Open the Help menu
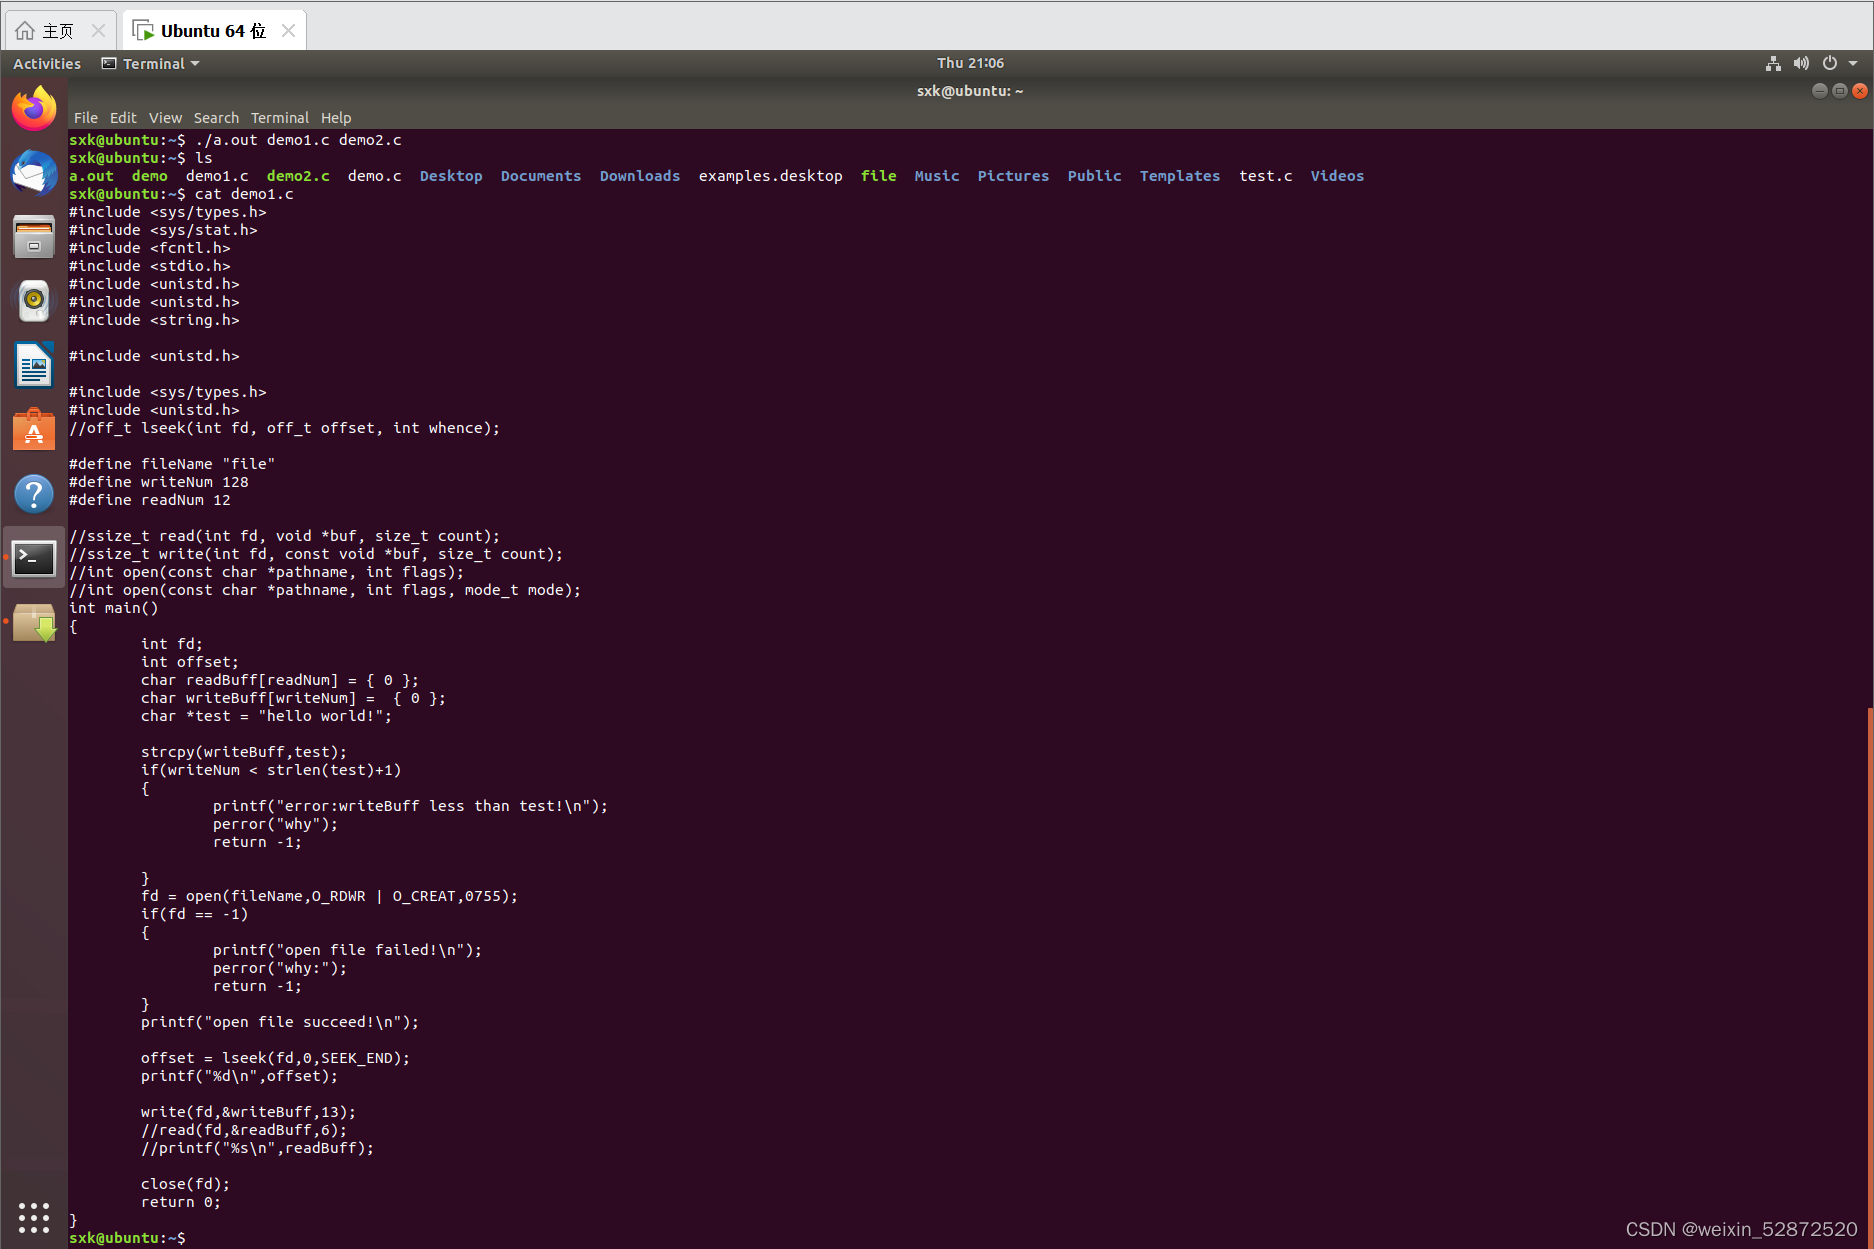 [336, 118]
